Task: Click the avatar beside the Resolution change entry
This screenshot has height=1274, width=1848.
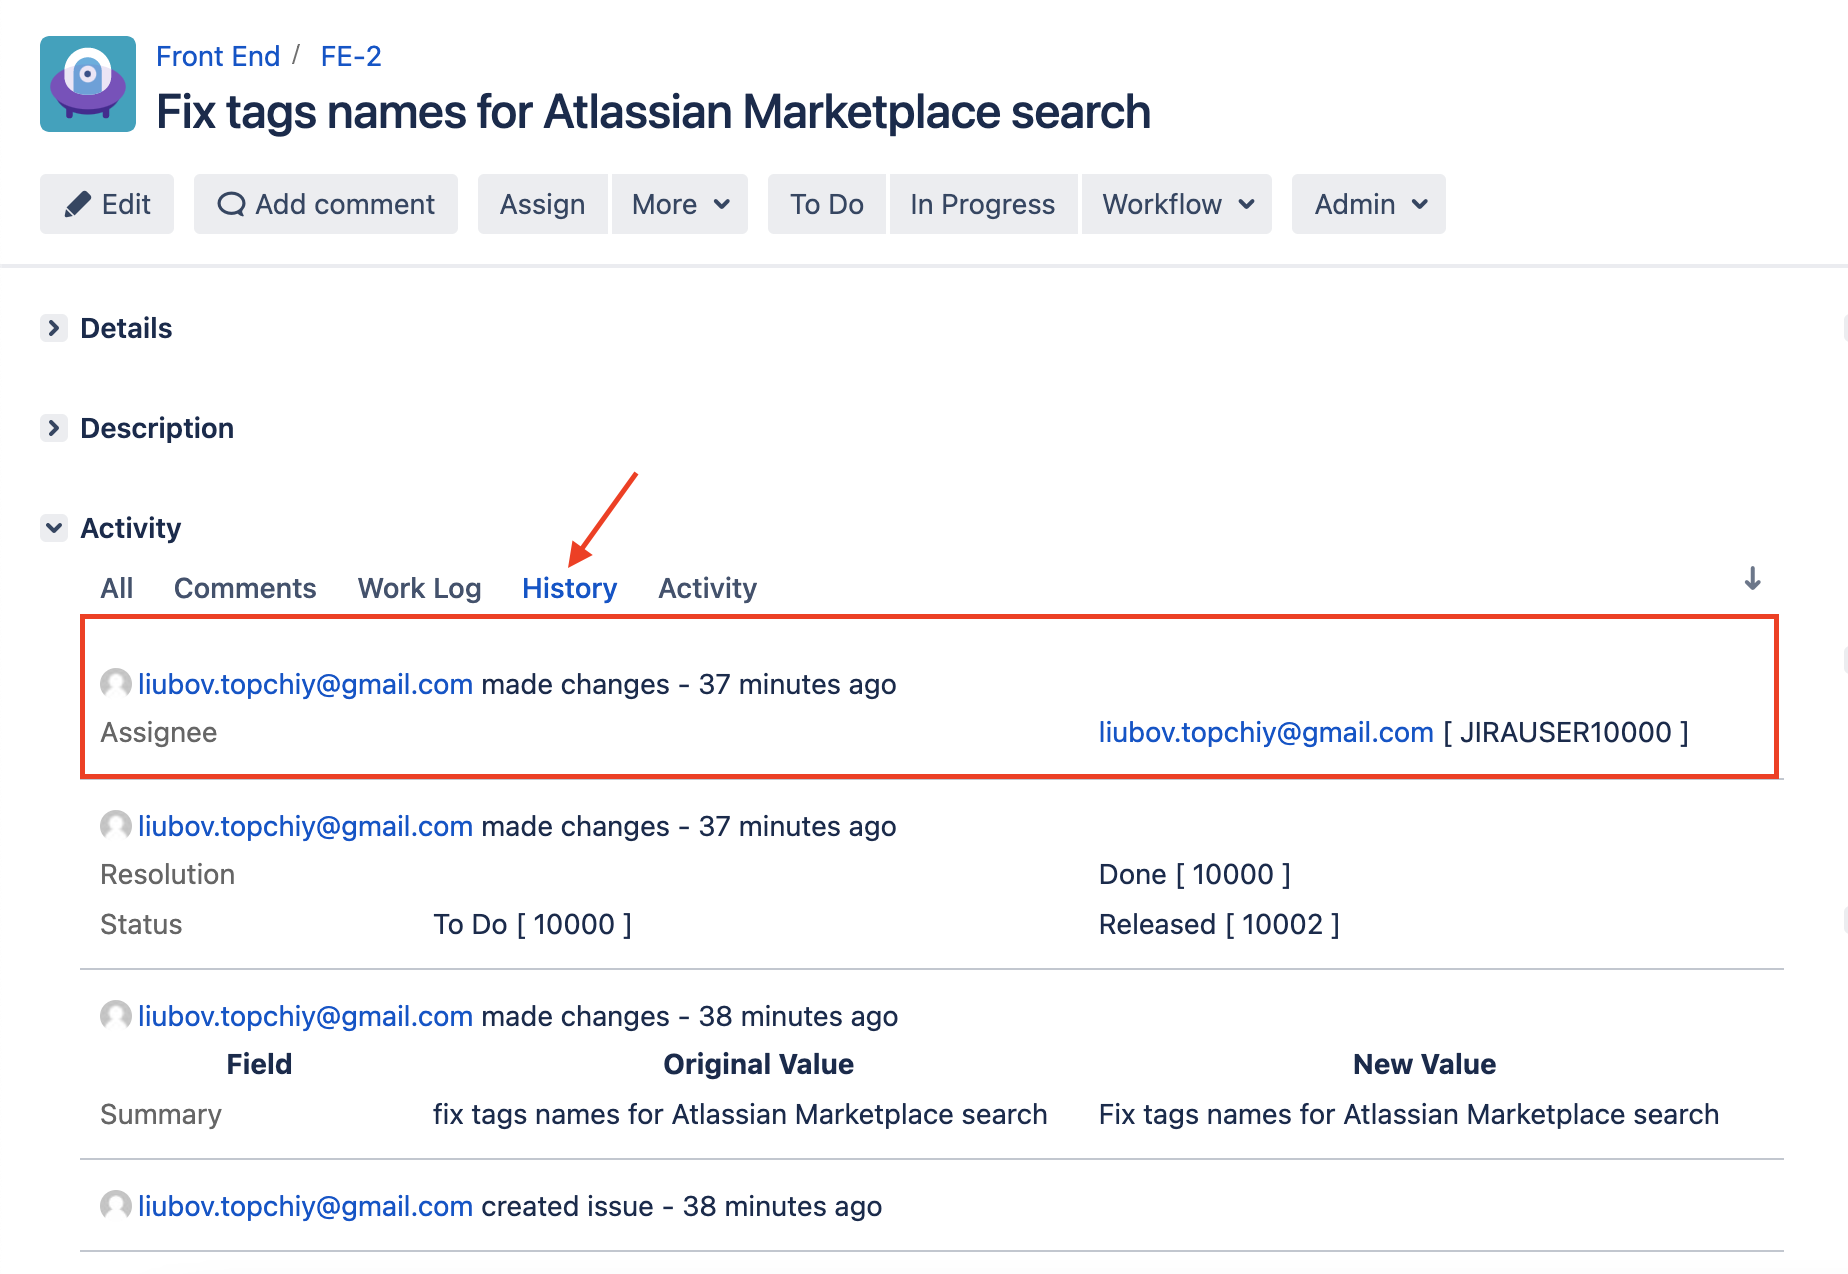Action: coord(116,826)
